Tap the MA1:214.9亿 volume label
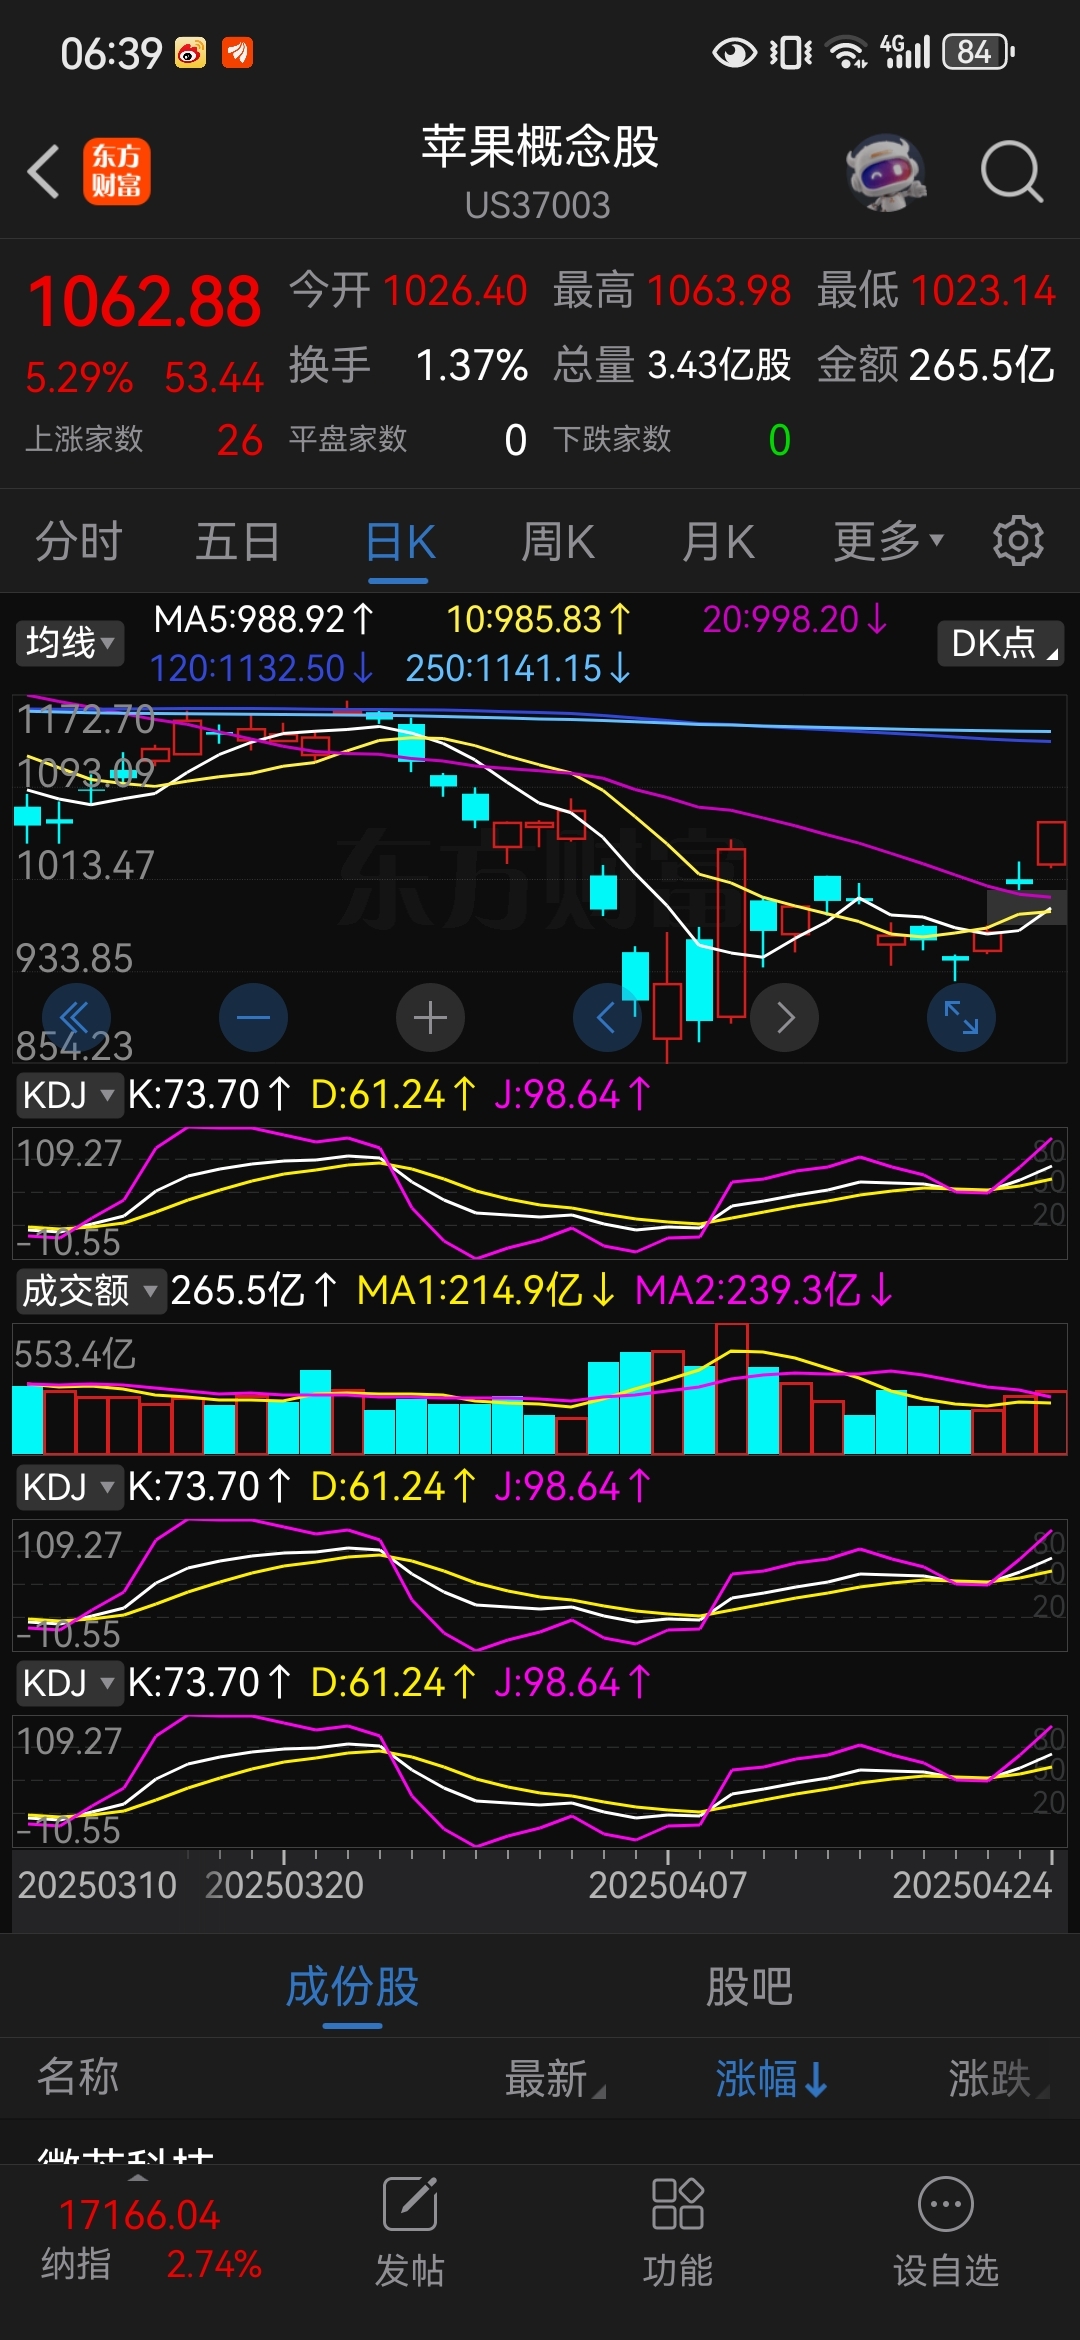Screen dimensions: 1080x2340 point(486,1291)
